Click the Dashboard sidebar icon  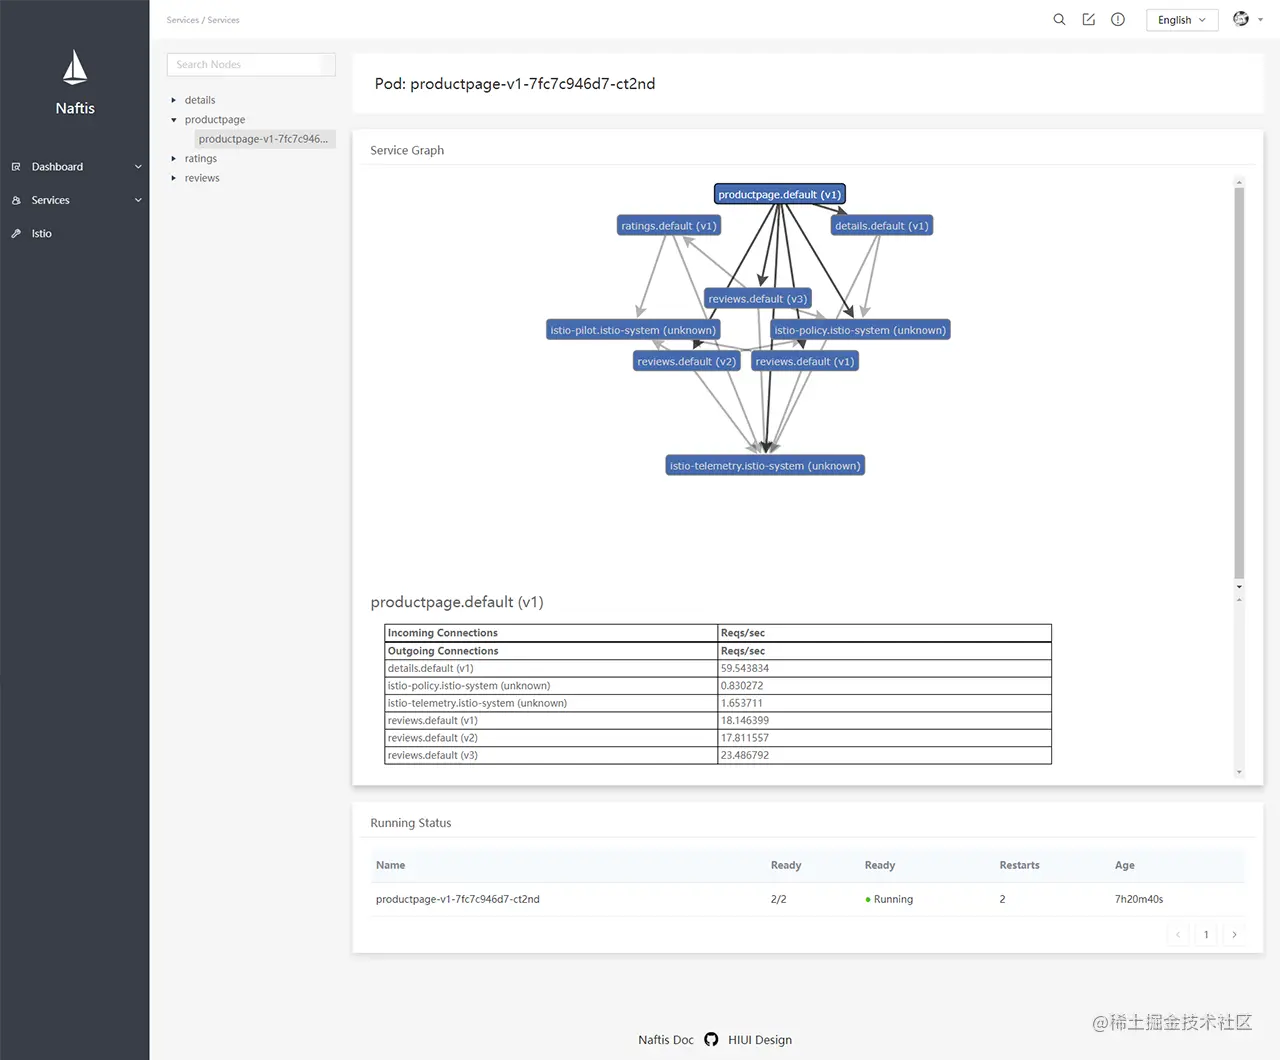pyautogui.click(x=16, y=167)
